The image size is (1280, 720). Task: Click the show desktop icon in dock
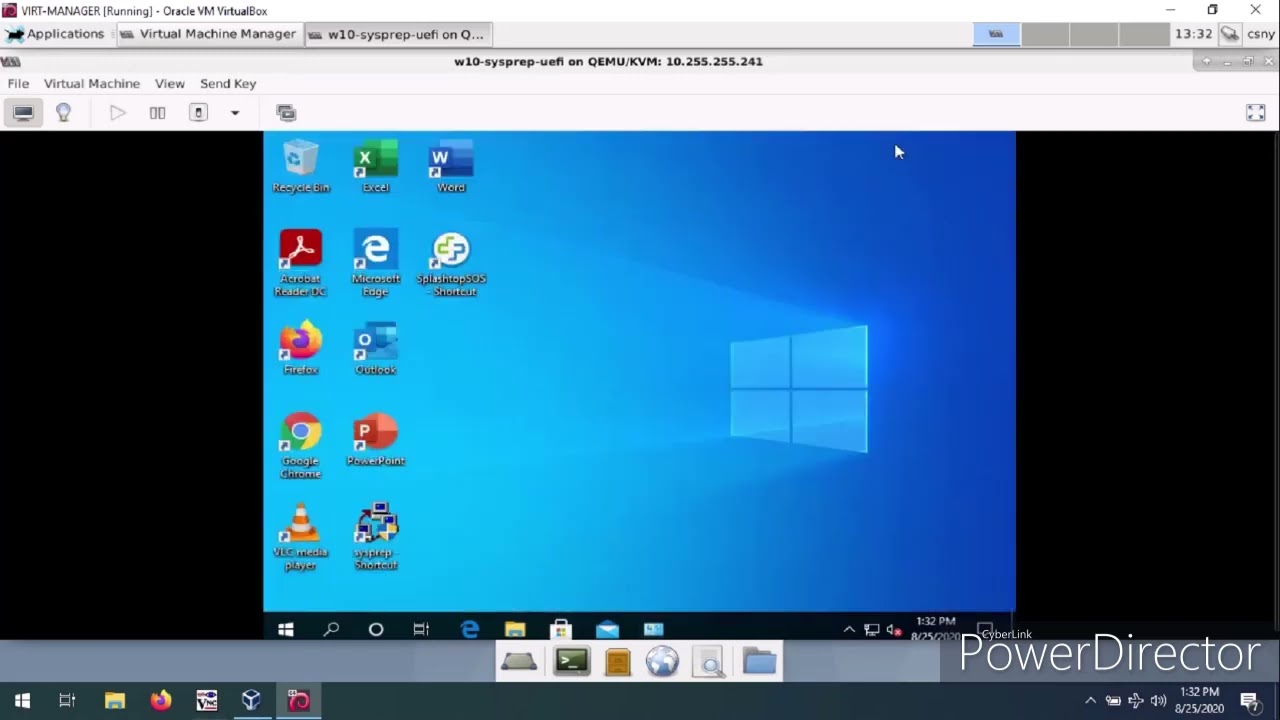click(519, 661)
